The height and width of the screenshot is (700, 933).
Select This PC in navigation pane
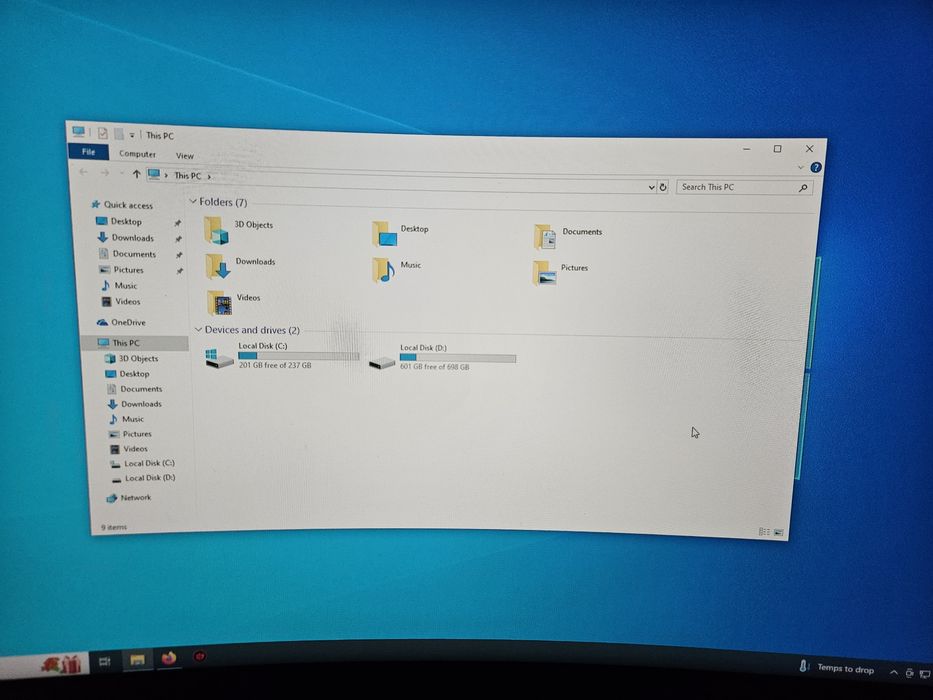135,343
